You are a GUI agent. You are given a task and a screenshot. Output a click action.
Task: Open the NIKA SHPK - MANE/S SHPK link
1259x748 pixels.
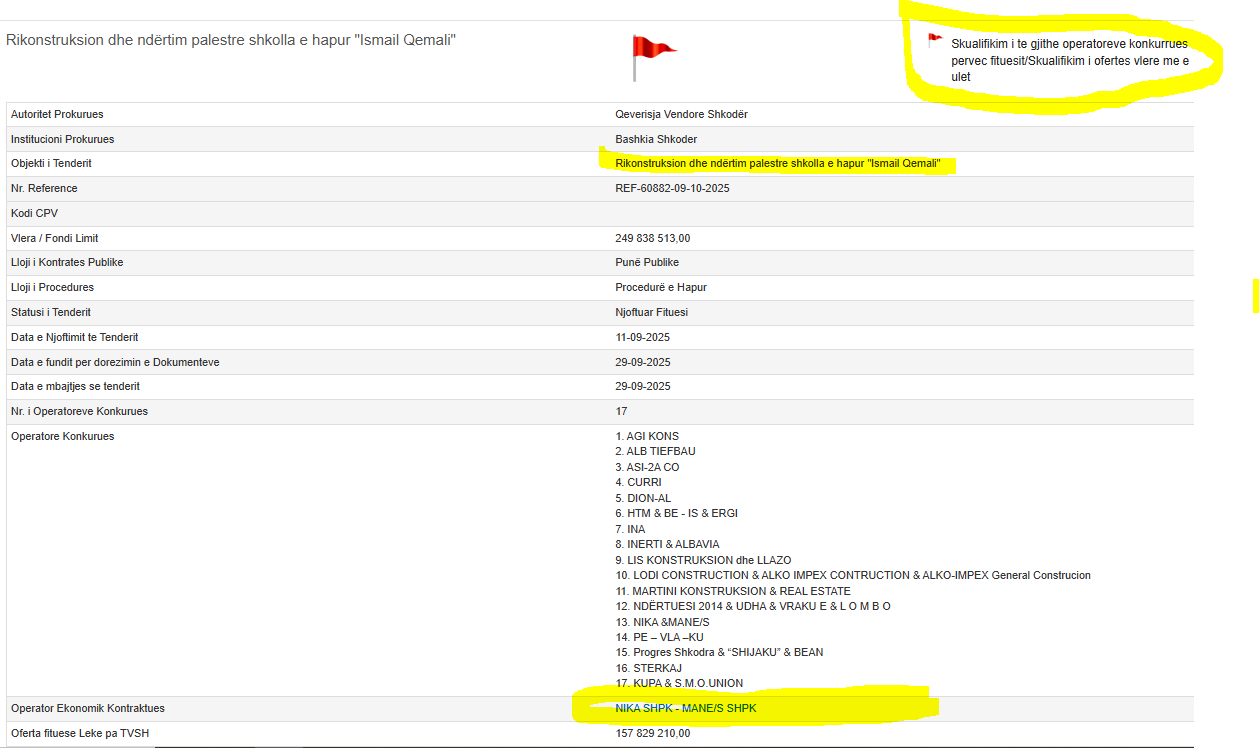pyautogui.click(x=685, y=708)
